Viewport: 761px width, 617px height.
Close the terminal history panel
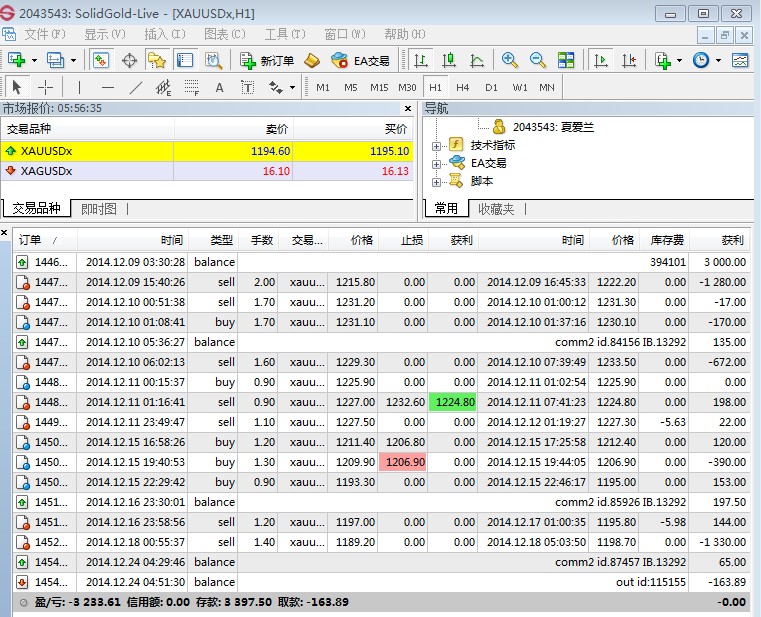4,233
